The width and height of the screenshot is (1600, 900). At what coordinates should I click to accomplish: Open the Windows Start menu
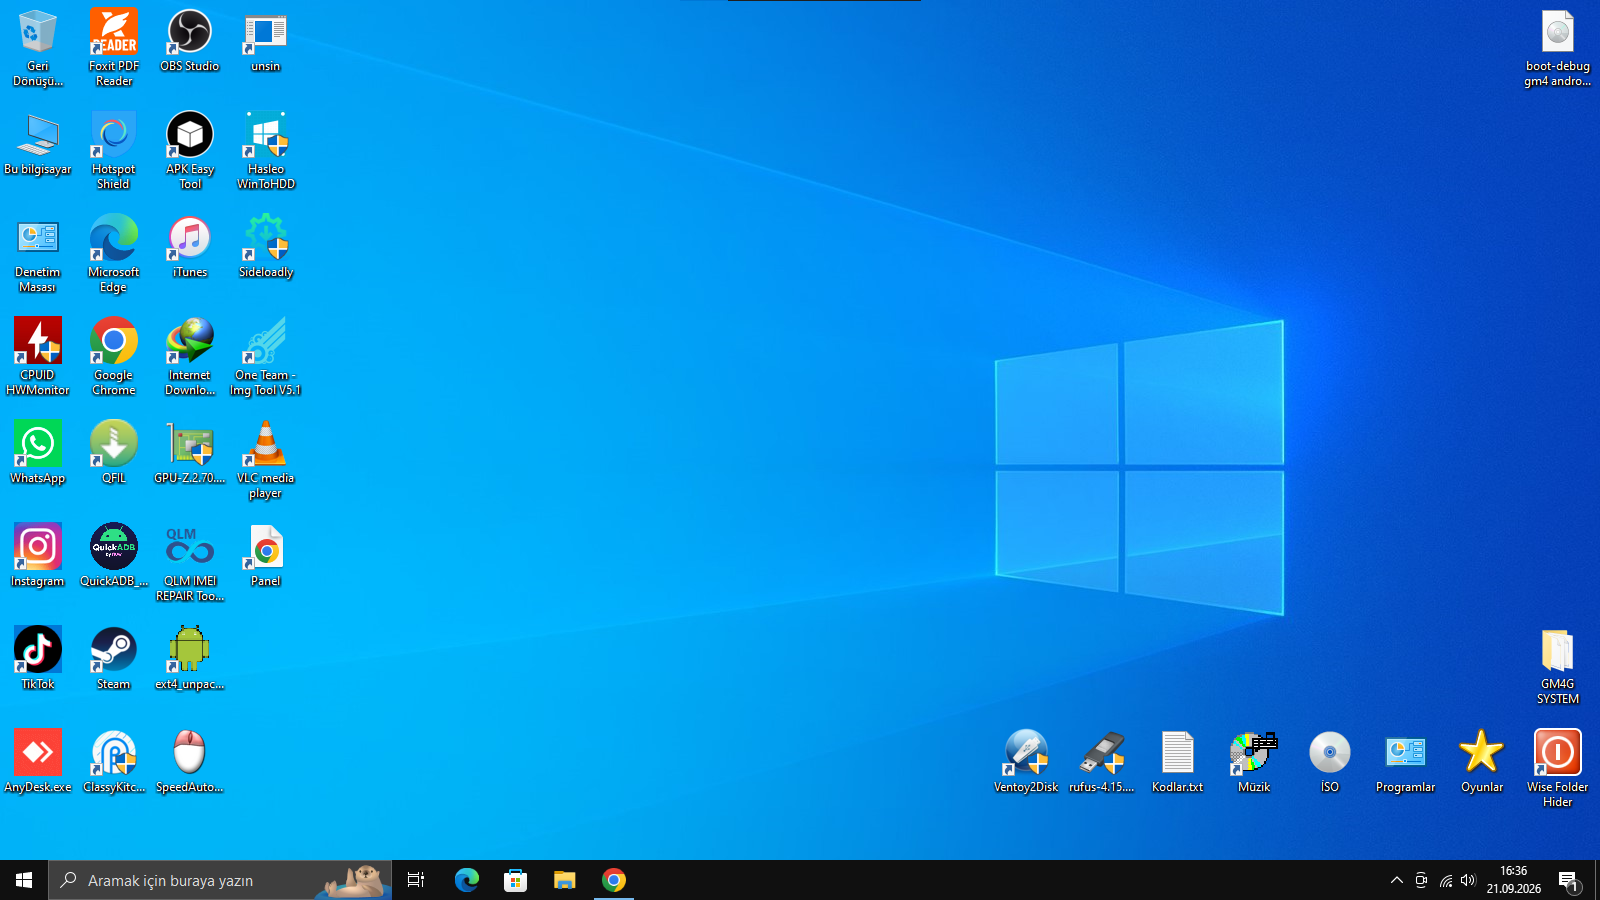click(x=24, y=880)
